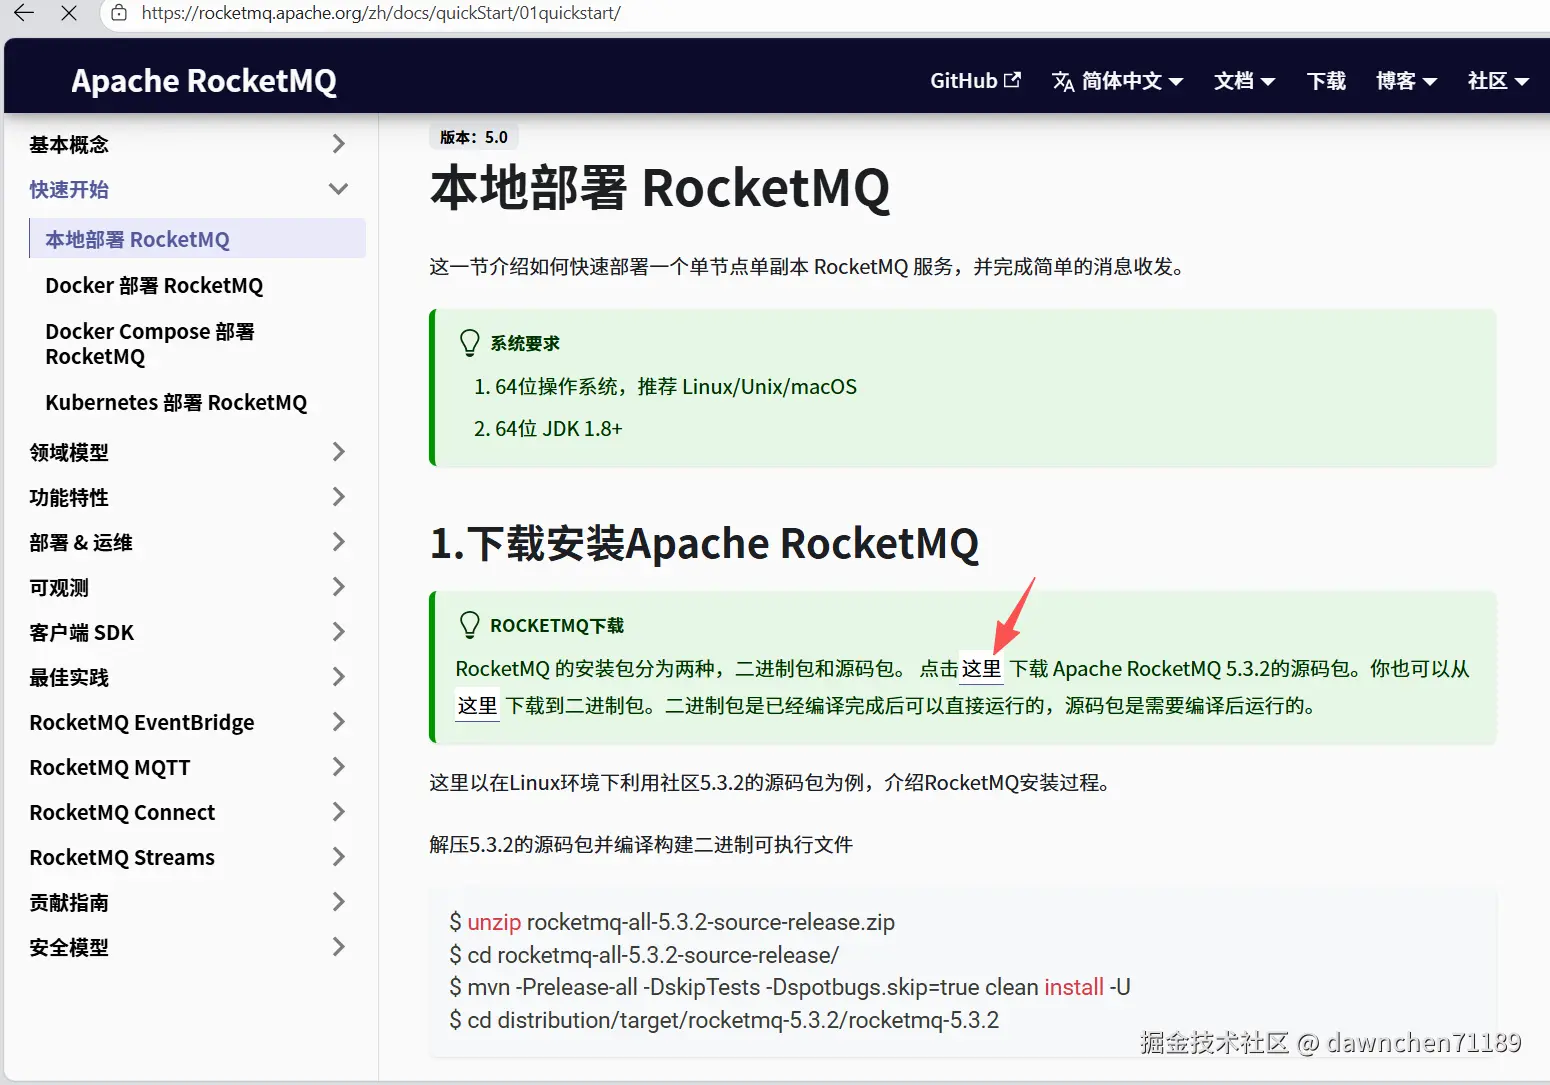The image size is (1550, 1085).
Task: Open the 博客 dropdown menu
Action: (1406, 81)
